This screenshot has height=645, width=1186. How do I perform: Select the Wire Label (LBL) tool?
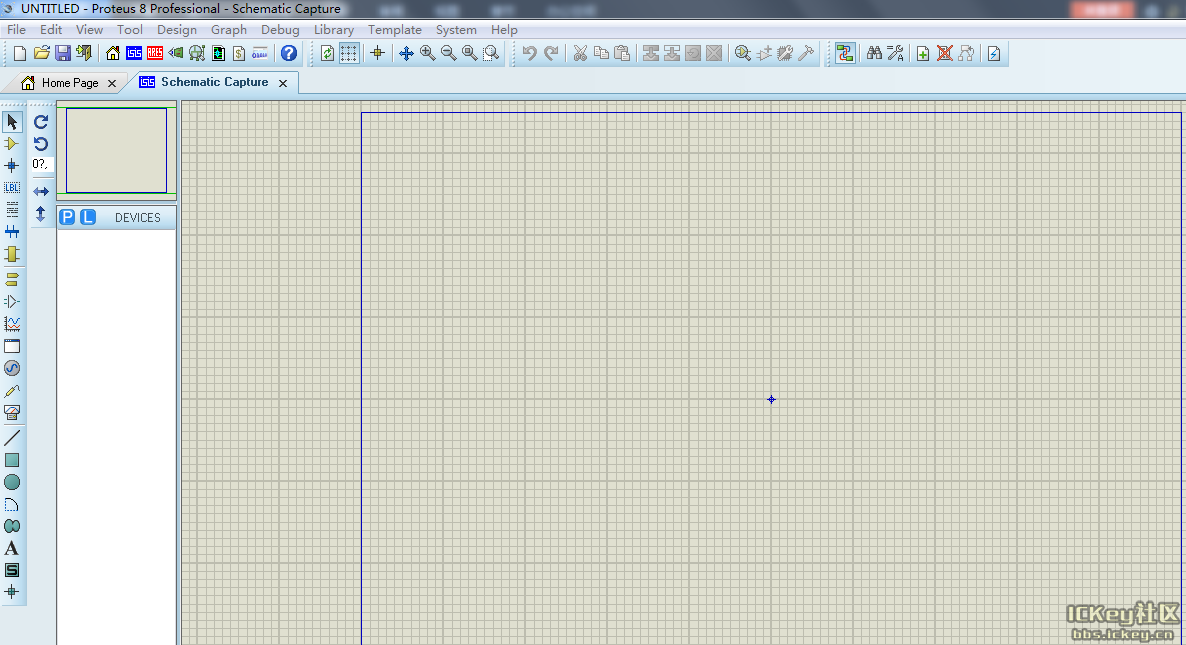[x=12, y=188]
